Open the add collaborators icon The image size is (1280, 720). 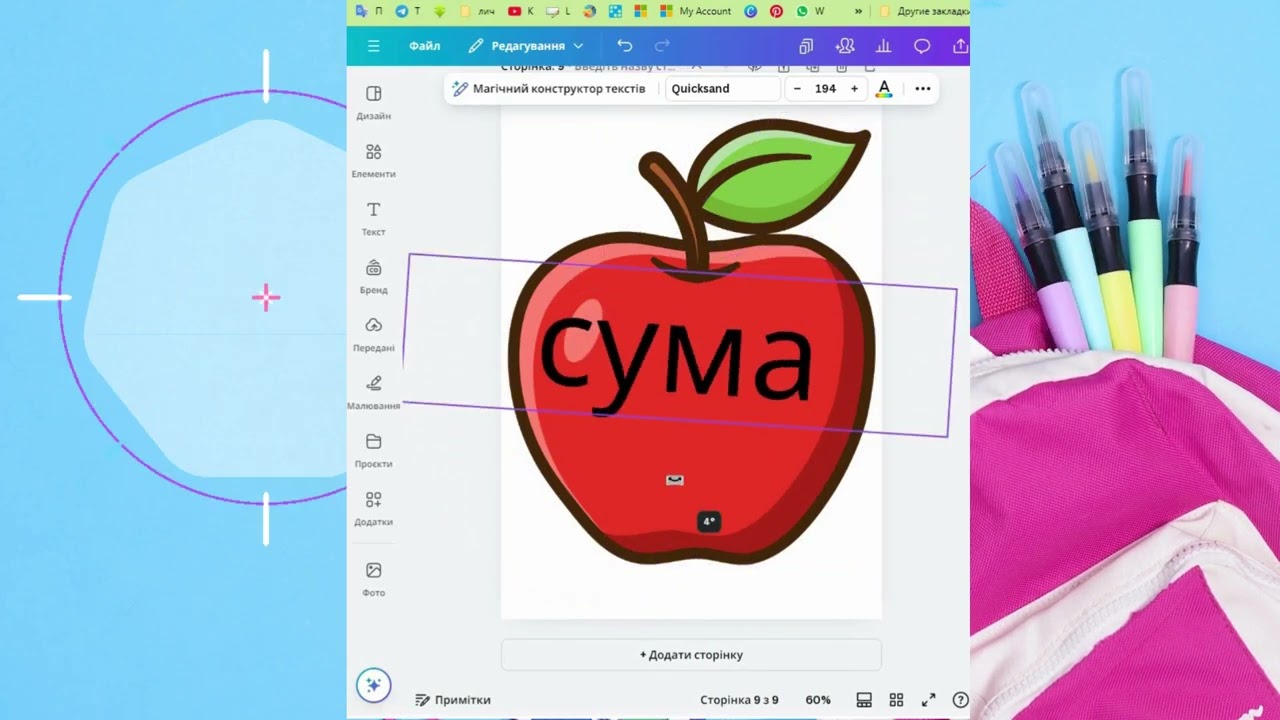tap(845, 46)
